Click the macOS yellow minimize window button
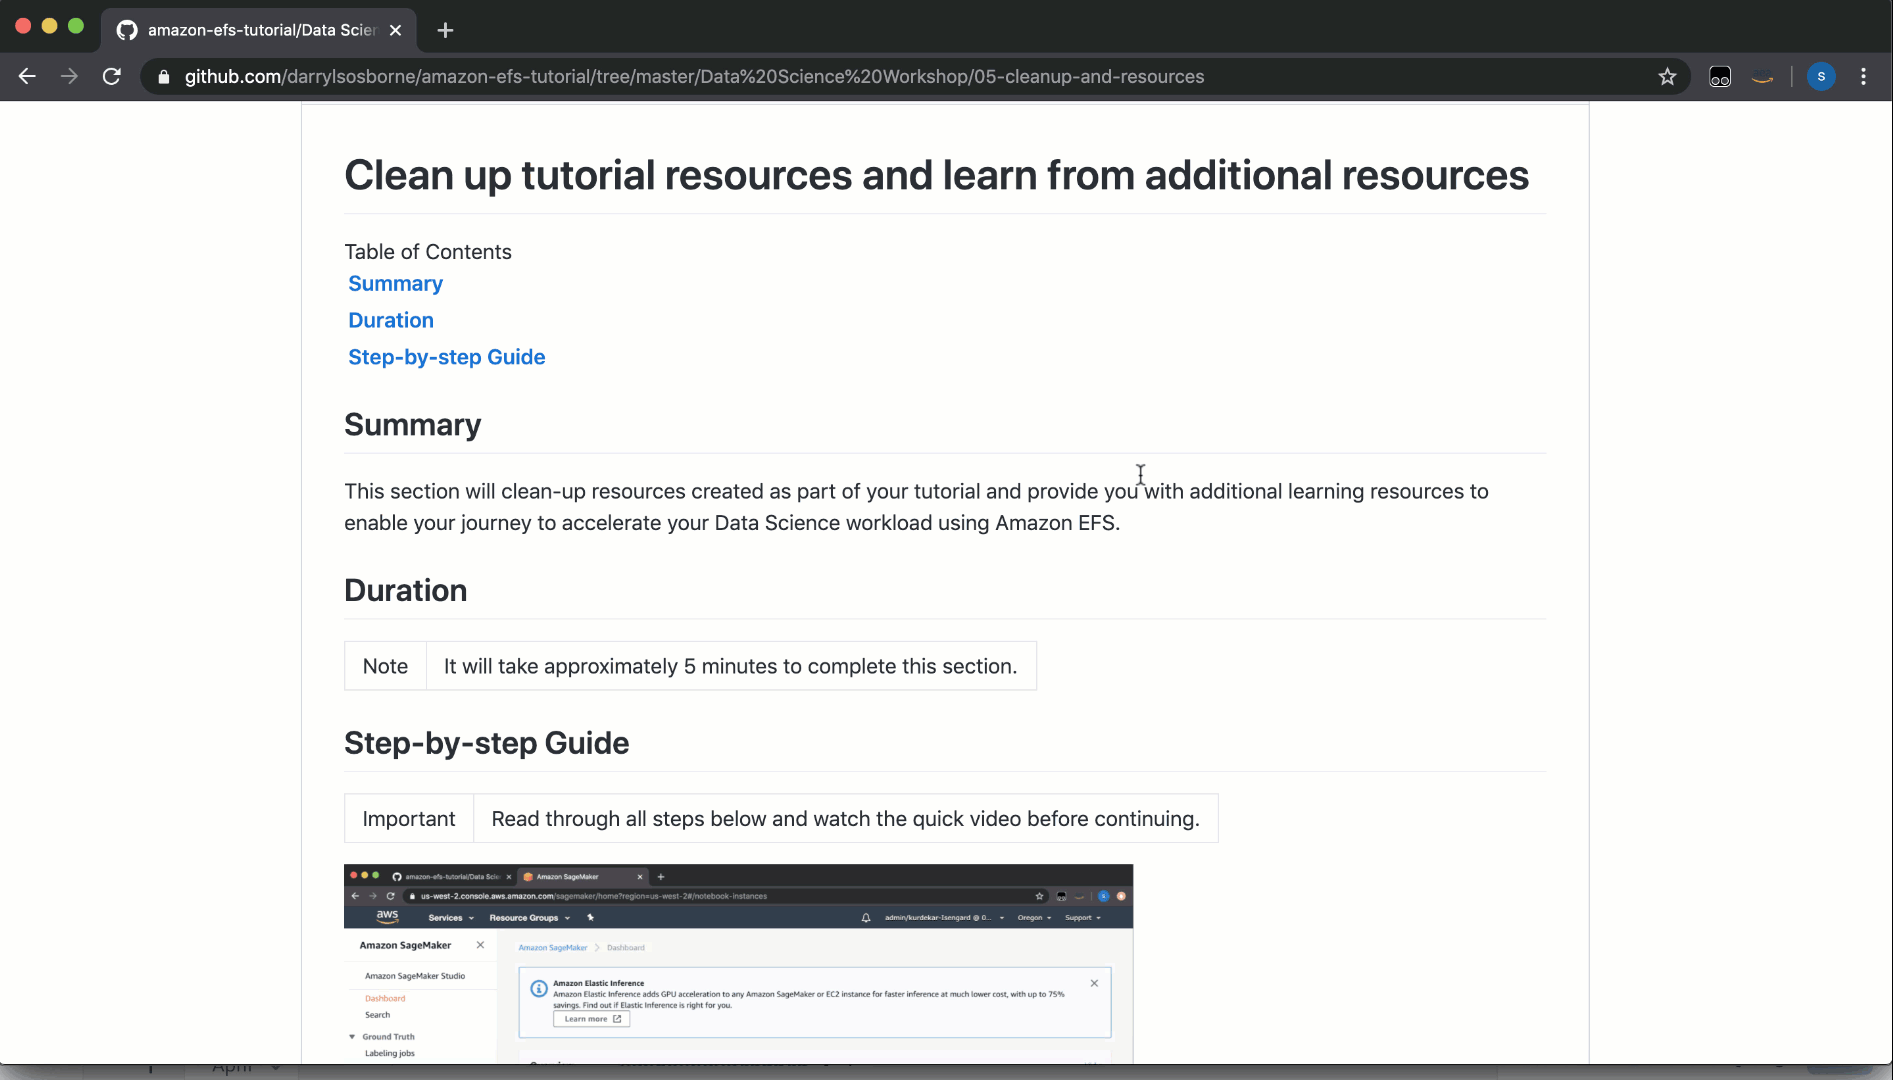The height and width of the screenshot is (1080, 1893). [49, 26]
